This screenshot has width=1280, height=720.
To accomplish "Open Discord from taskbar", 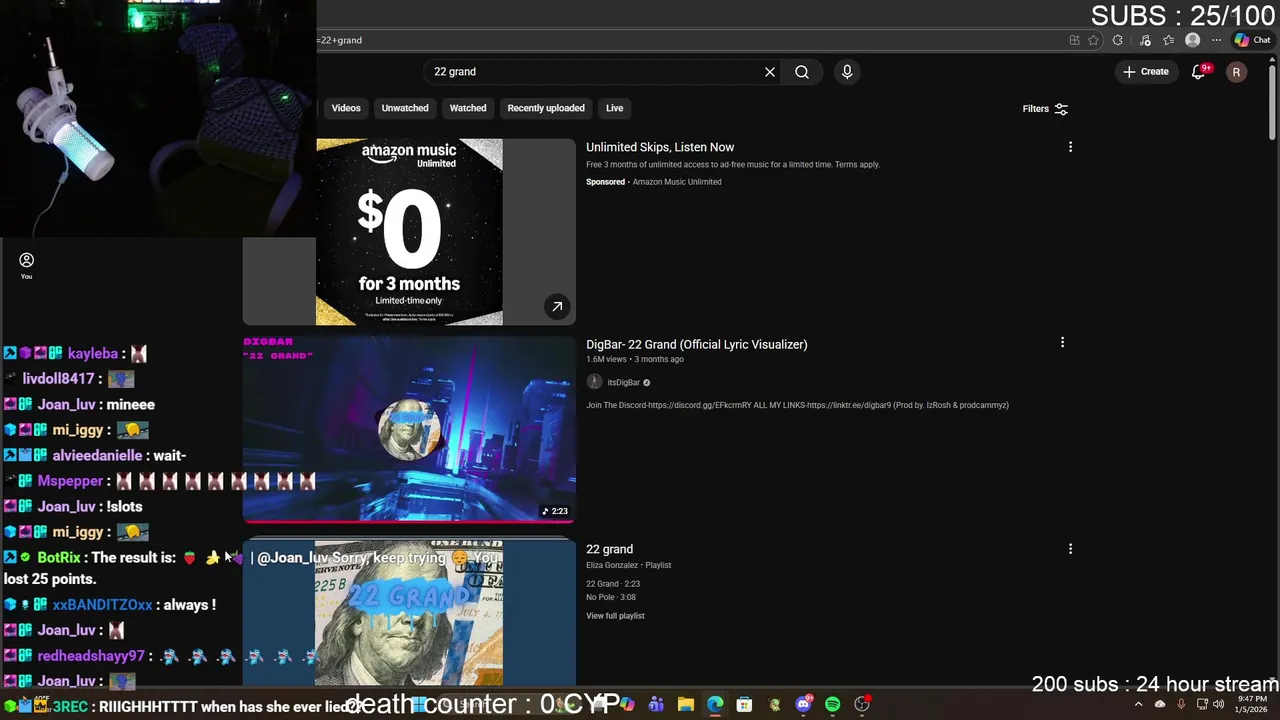I will pos(803,704).
